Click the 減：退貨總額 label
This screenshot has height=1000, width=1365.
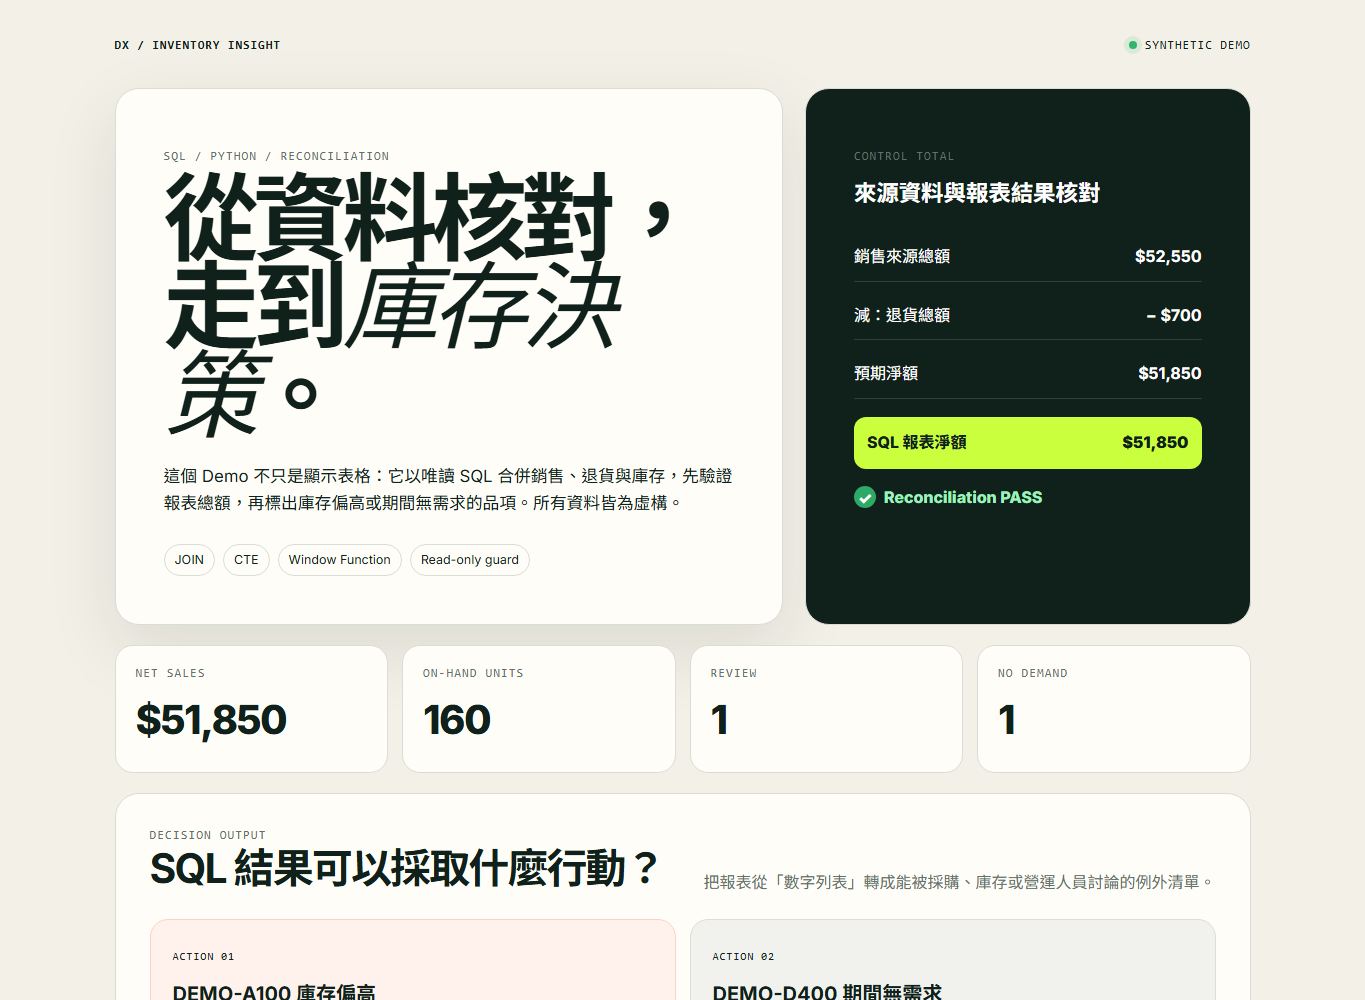(x=902, y=315)
